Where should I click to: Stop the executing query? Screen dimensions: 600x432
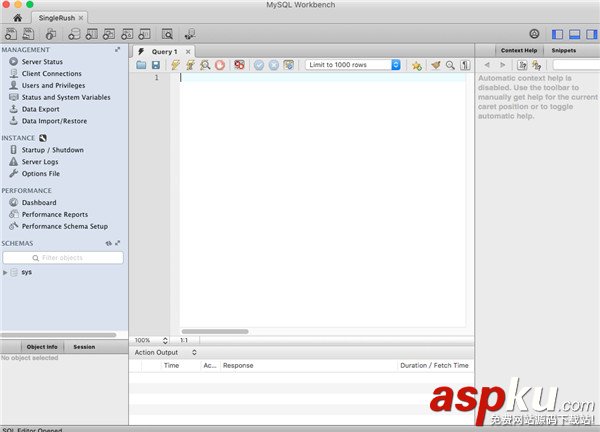pyautogui.click(x=220, y=65)
